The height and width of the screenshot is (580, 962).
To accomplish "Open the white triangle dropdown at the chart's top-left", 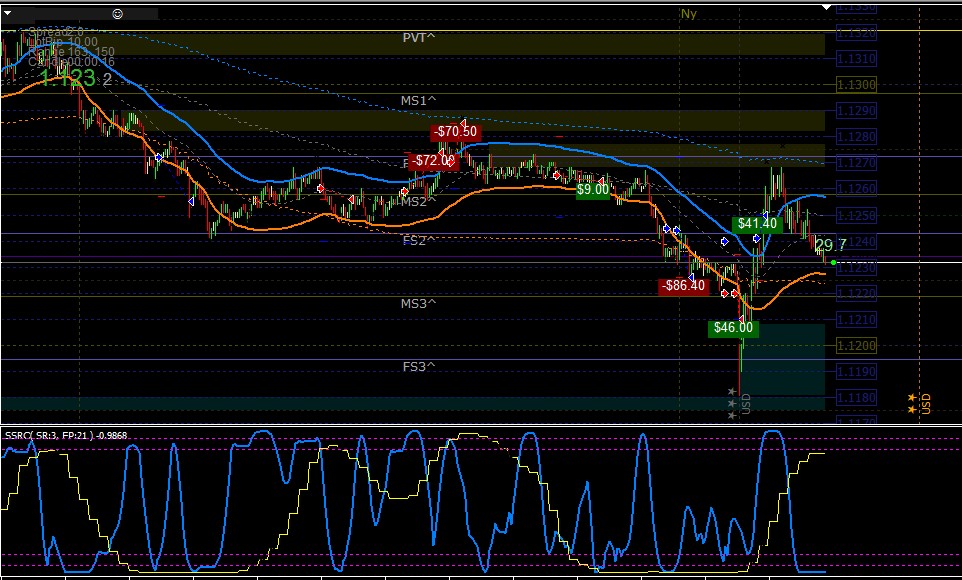I will (7, 13).
